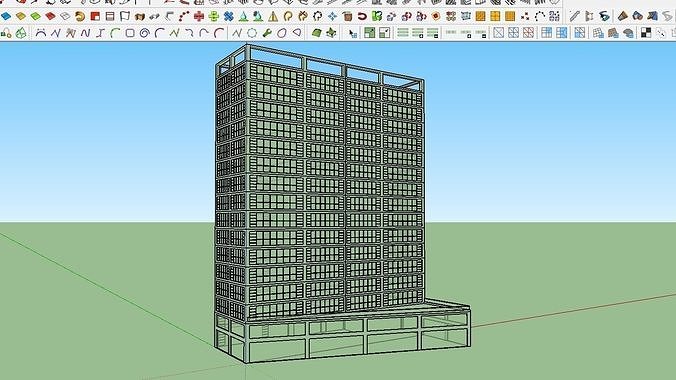The image size is (676, 380).
Task: Click the orange spiral shell icon
Action: 80,16
